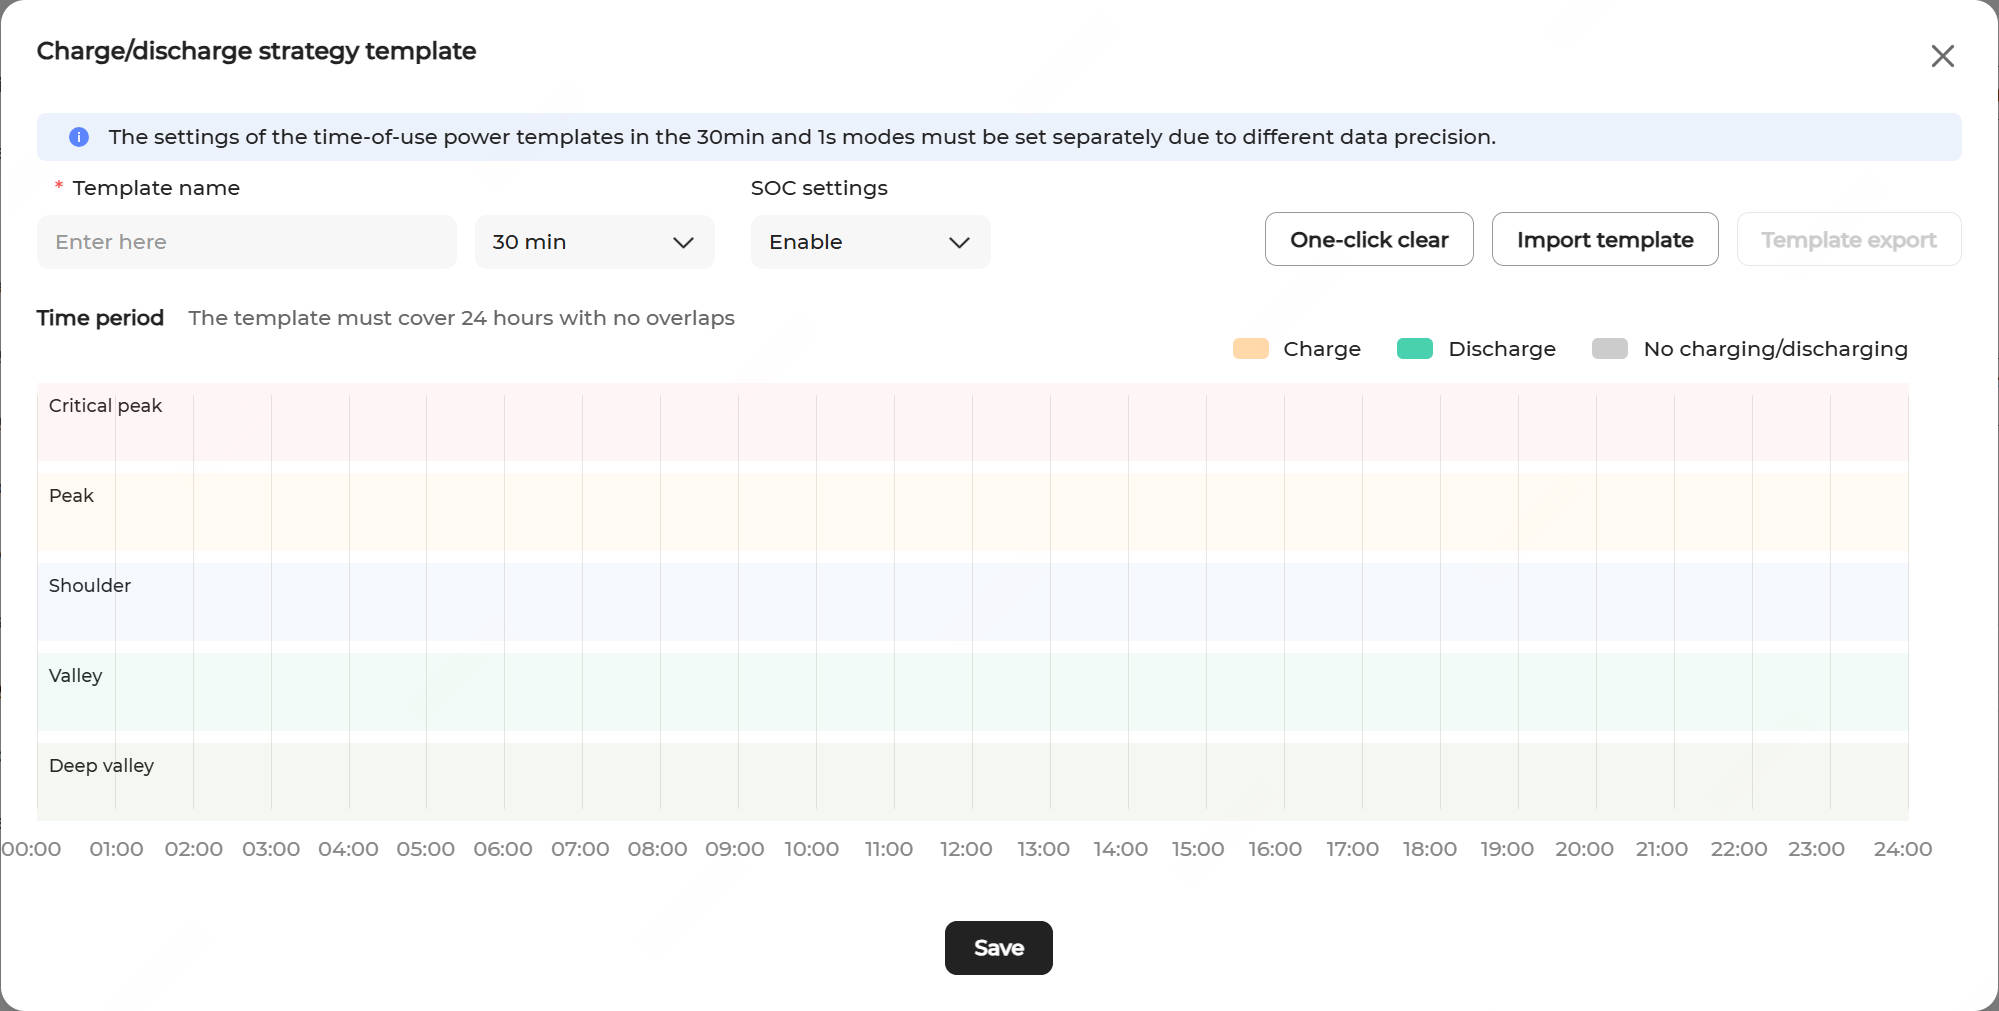Screen dimensions: 1999x1011
Task: Select the green Discharge legend swatch
Action: (1414, 349)
